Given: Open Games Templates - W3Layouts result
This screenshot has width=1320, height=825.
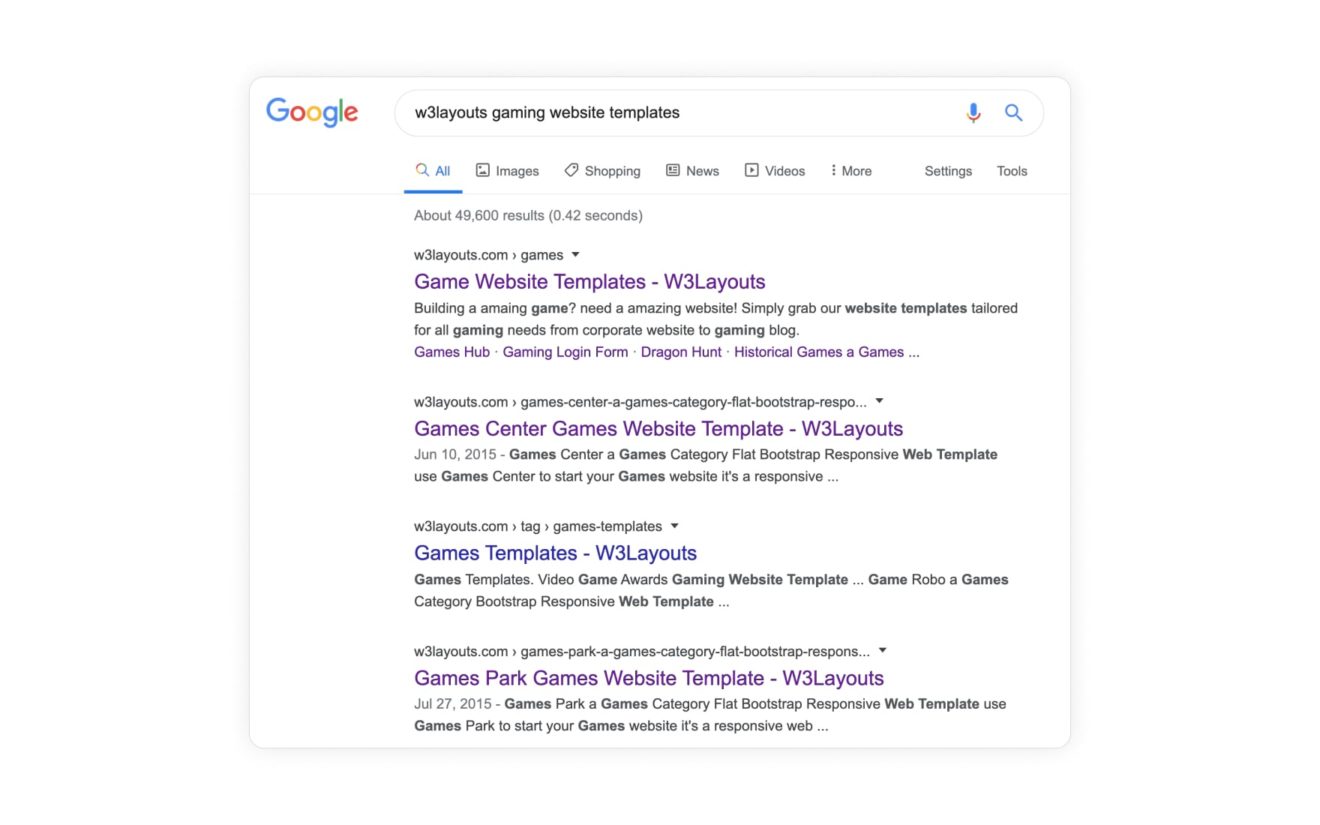Looking at the screenshot, I should pos(555,553).
